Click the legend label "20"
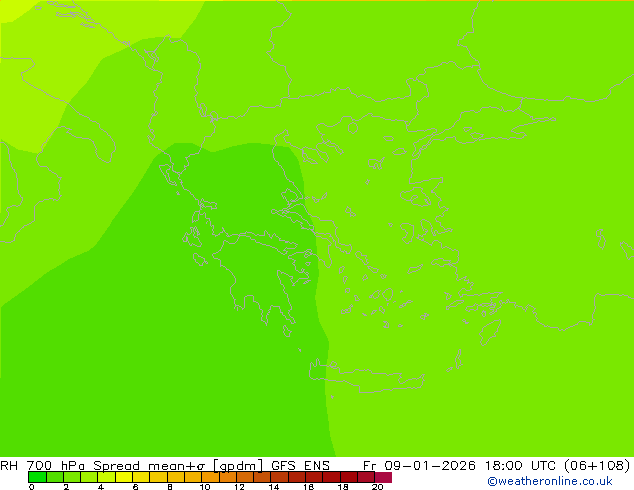 pos(378,487)
